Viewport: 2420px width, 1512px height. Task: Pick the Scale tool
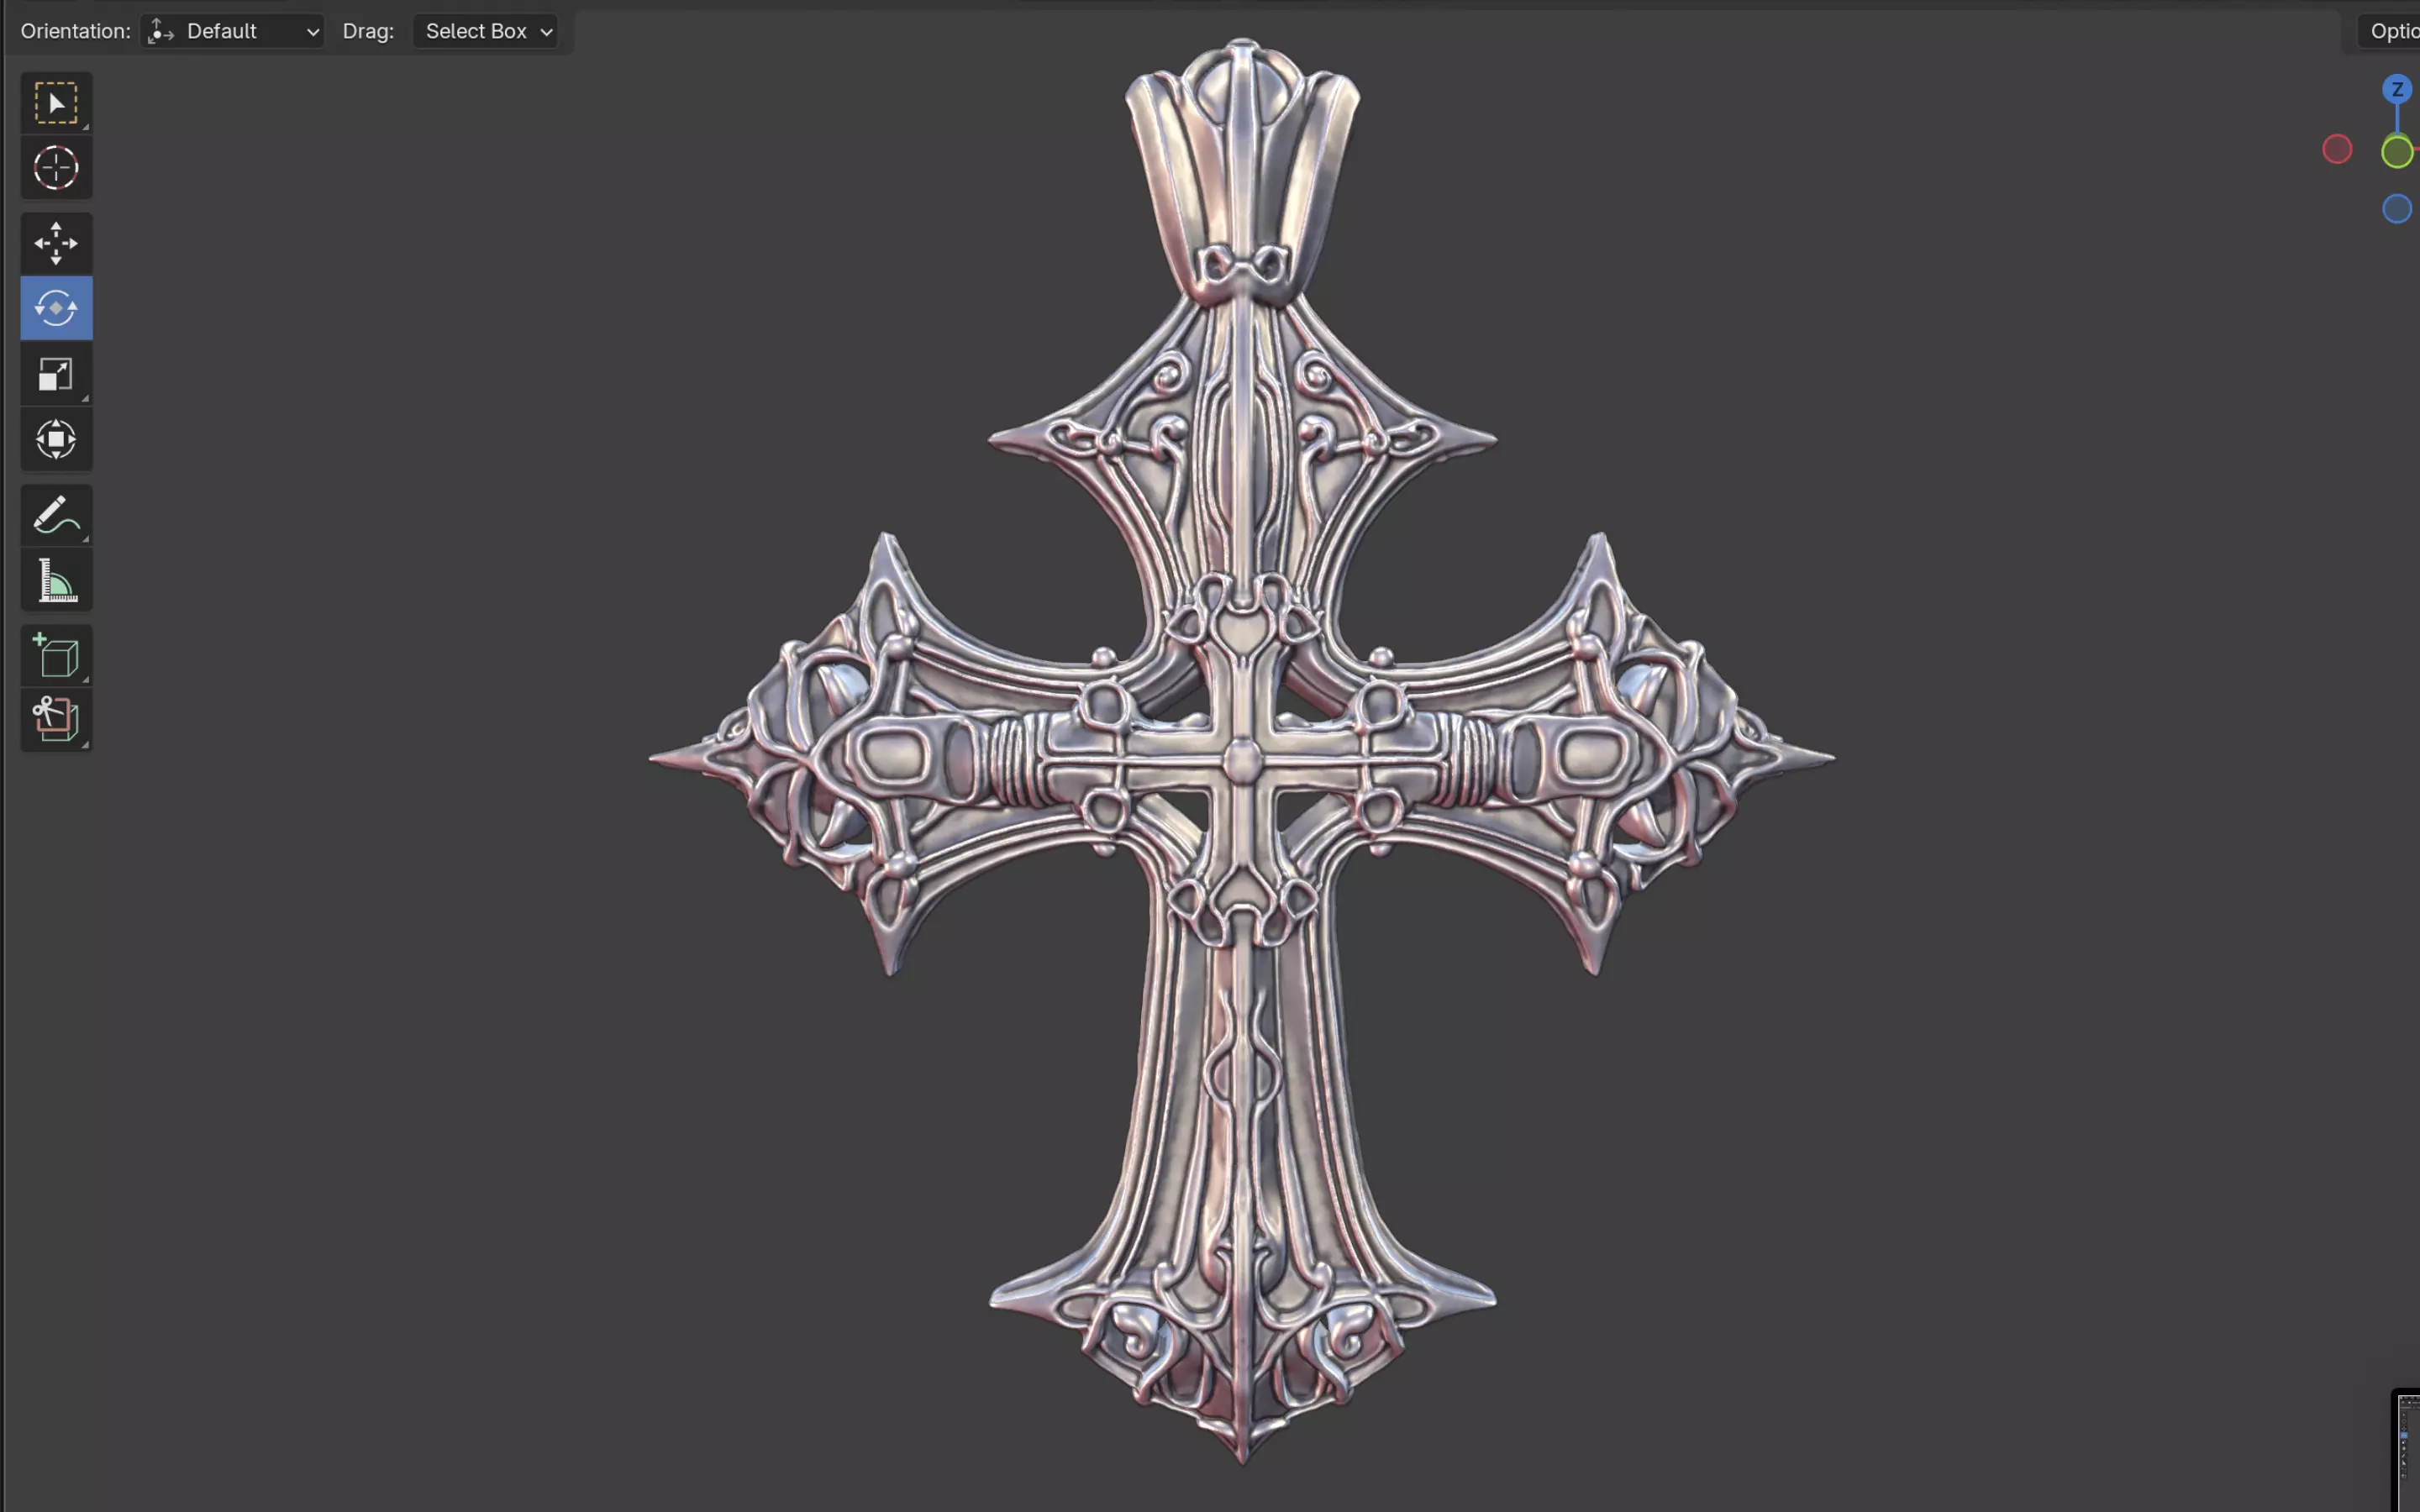pos(56,374)
